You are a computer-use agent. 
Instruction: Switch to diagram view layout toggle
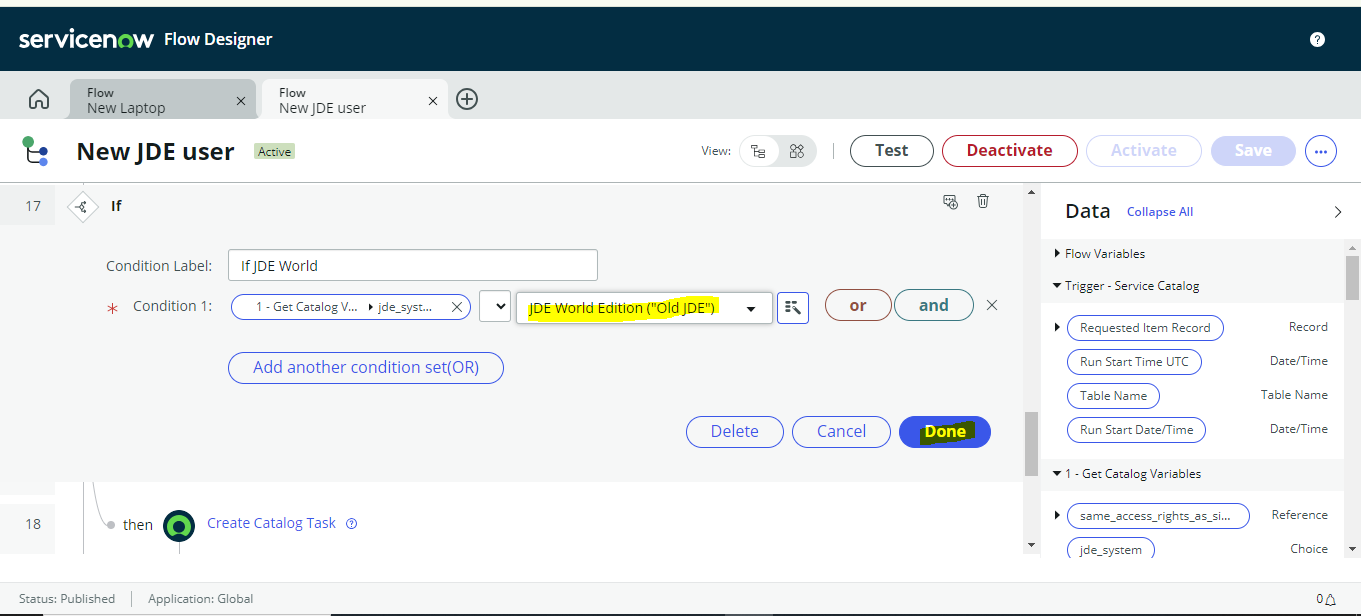point(797,151)
